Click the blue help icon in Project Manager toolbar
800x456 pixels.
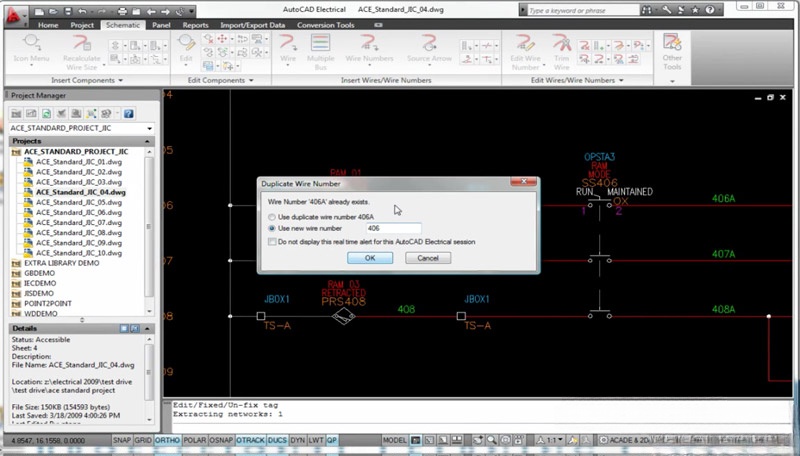coord(129,113)
